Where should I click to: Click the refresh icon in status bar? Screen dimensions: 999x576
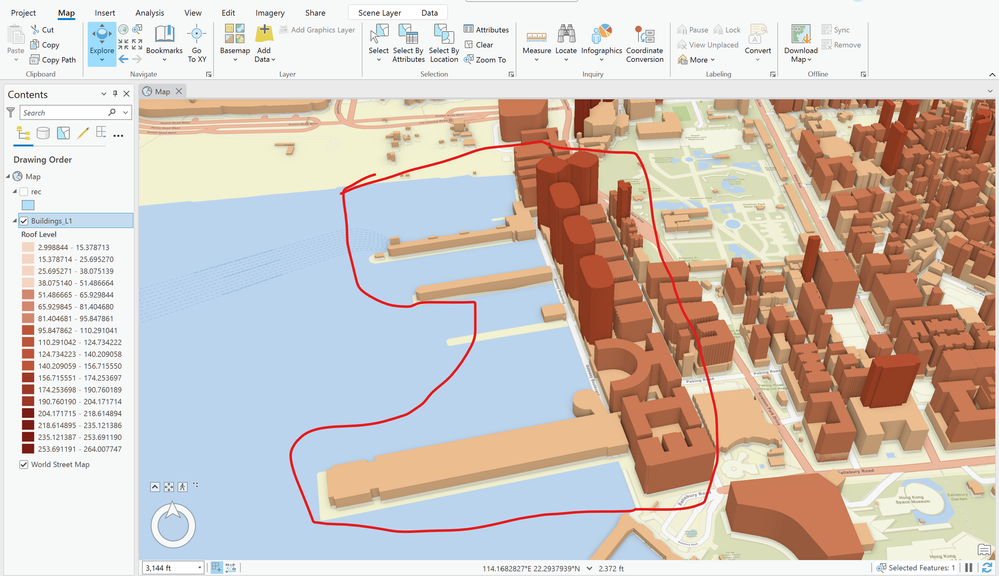pyautogui.click(x=987, y=568)
